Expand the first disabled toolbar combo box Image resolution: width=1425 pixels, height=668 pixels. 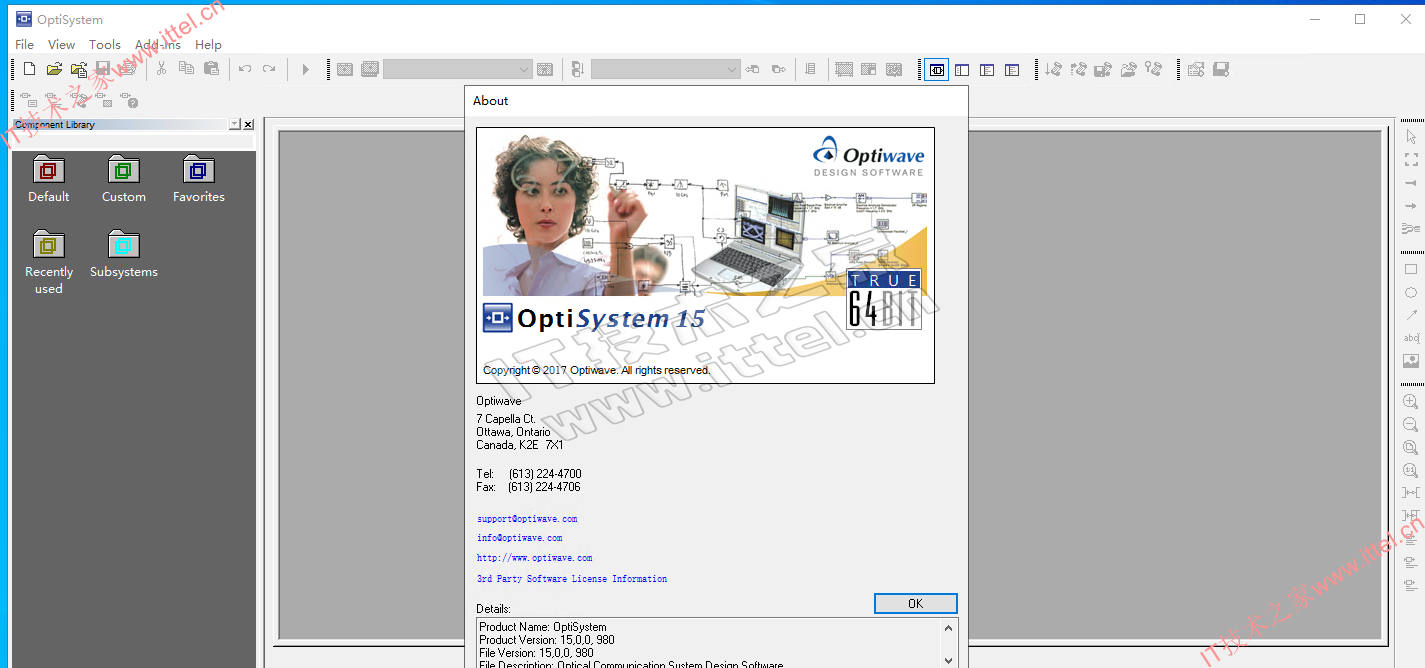524,69
